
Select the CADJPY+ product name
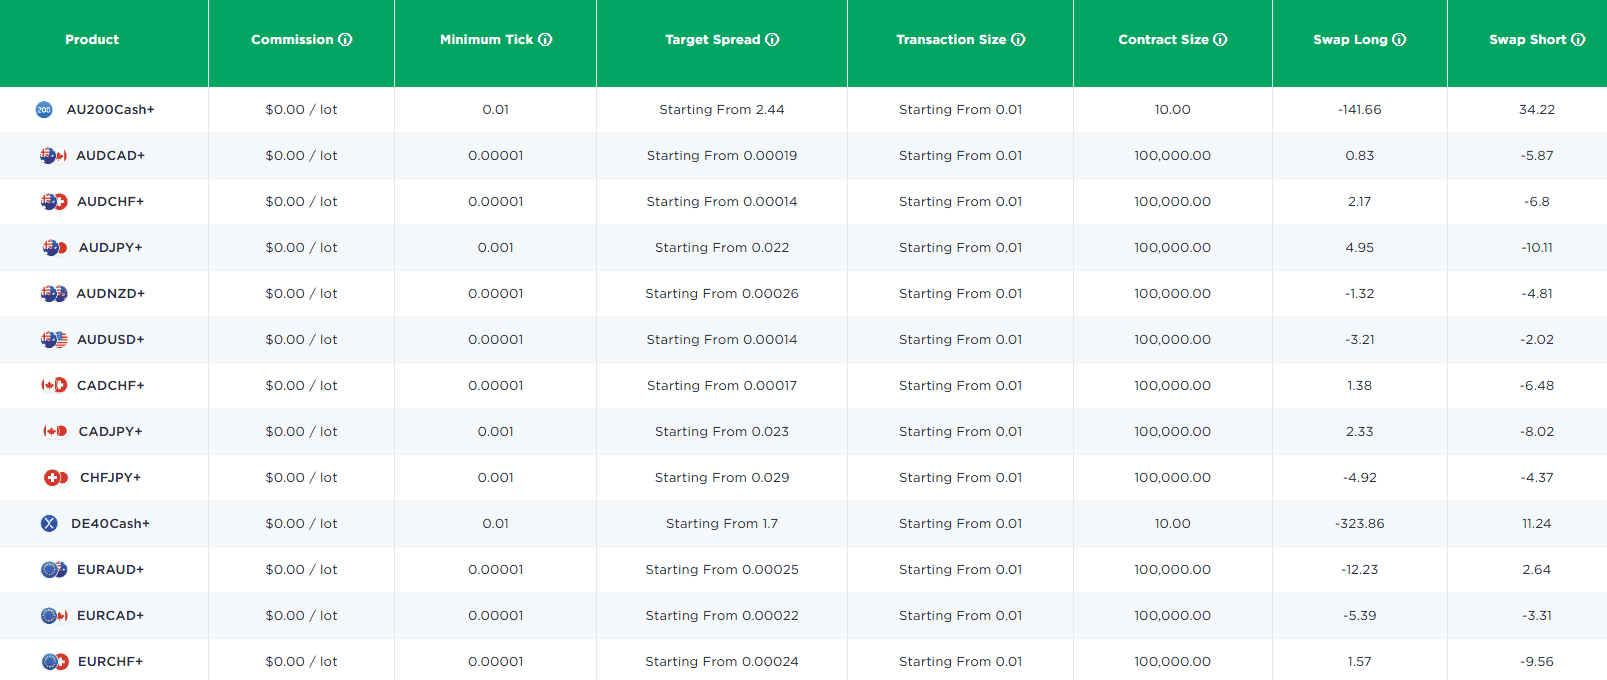pyautogui.click(x=111, y=432)
